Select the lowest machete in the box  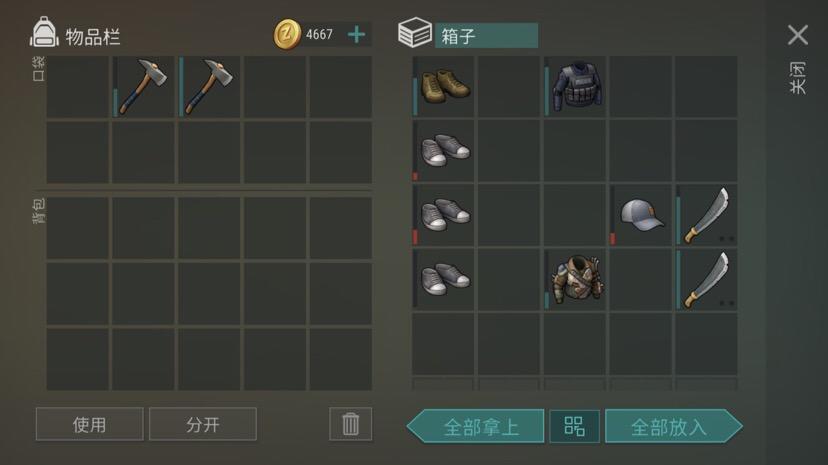click(x=707, y=280)
